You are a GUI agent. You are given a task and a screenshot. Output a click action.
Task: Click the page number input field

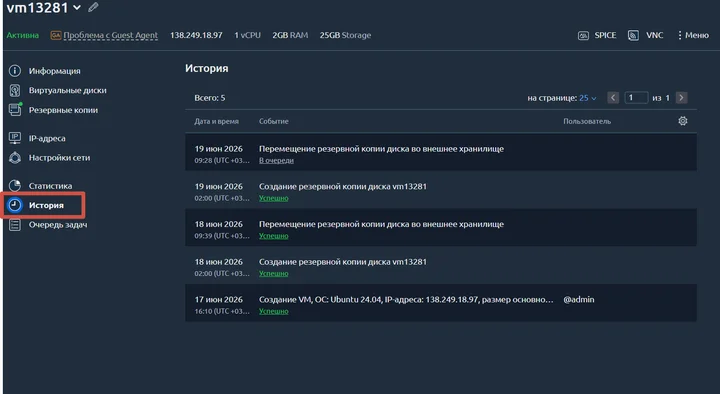(x=636, y=98)
